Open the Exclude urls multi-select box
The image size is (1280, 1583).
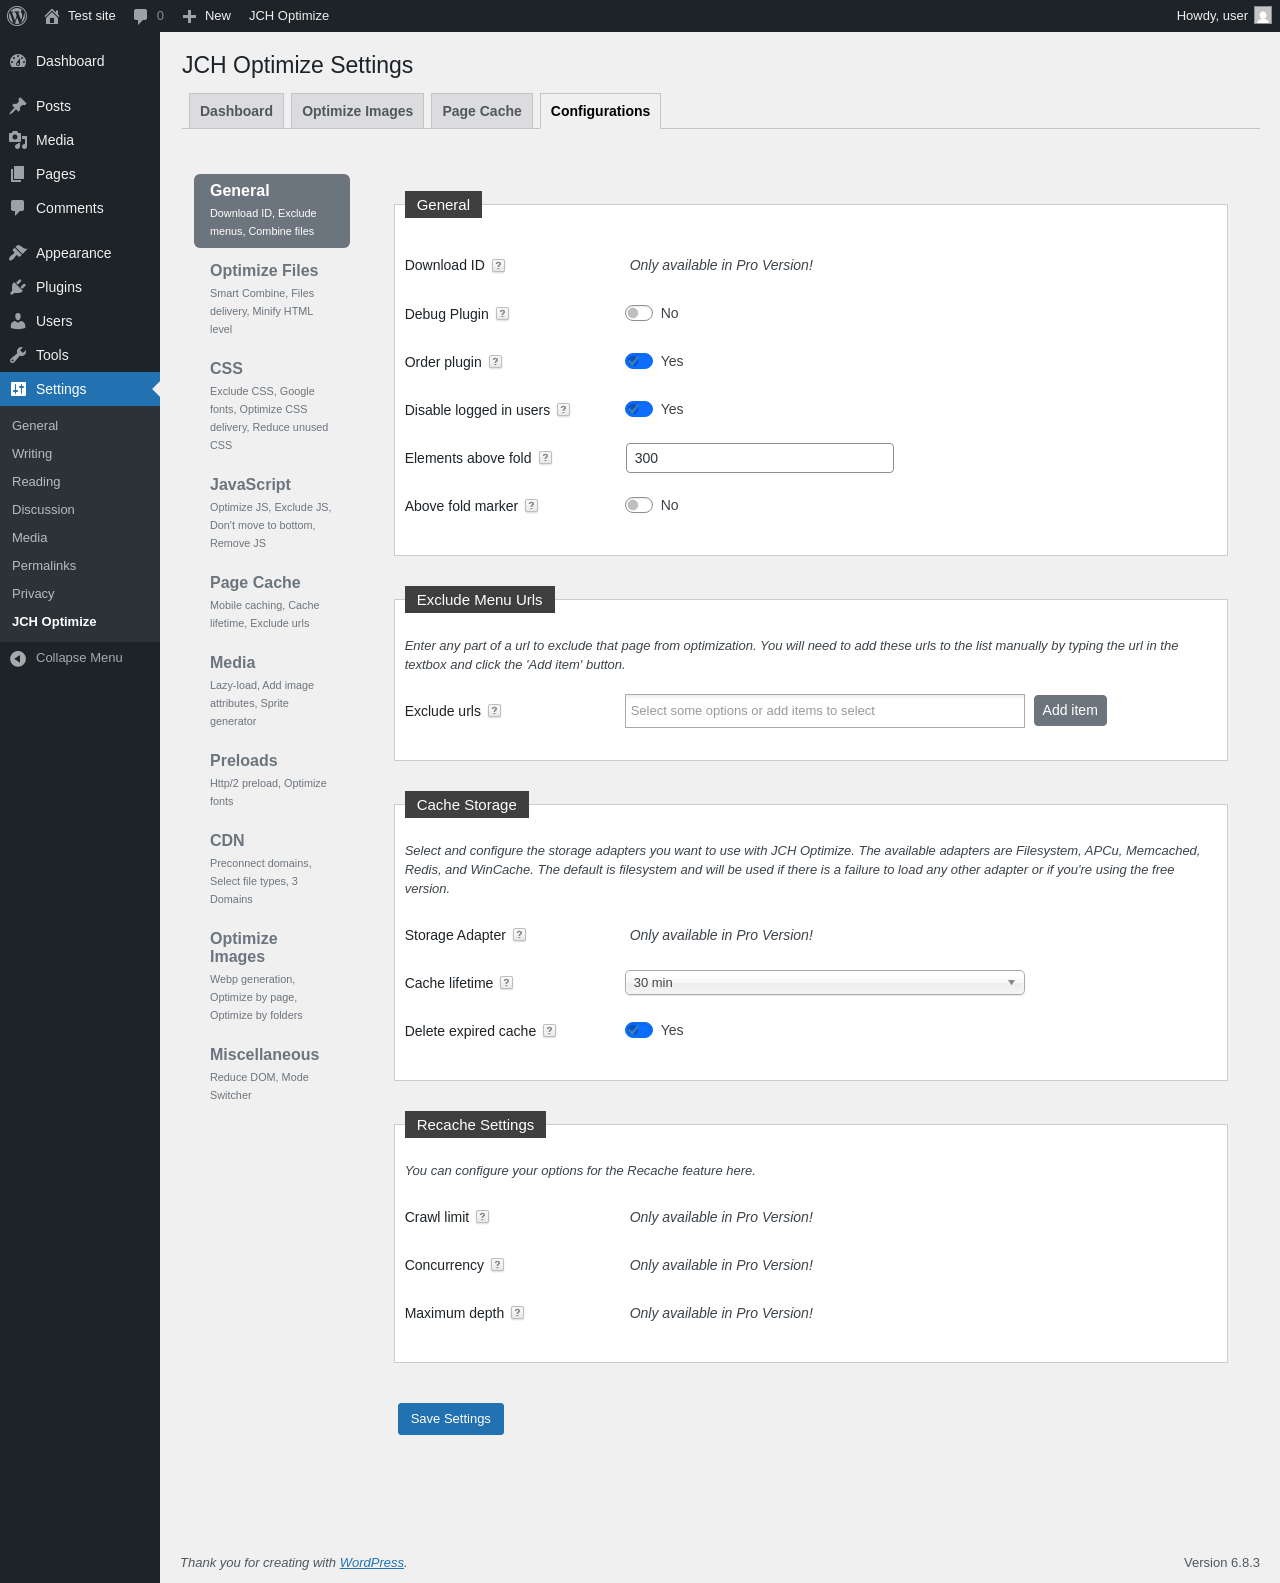(x=825, y=711)
